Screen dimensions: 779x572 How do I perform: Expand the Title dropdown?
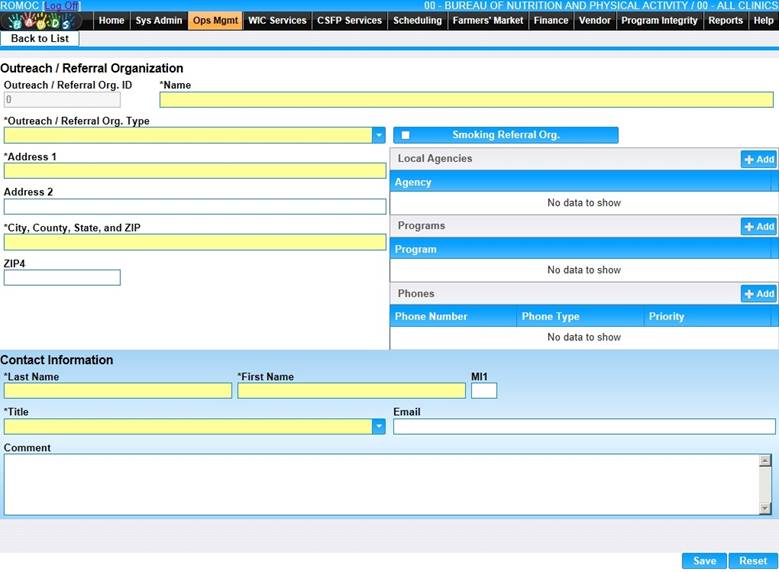point(379,427)
